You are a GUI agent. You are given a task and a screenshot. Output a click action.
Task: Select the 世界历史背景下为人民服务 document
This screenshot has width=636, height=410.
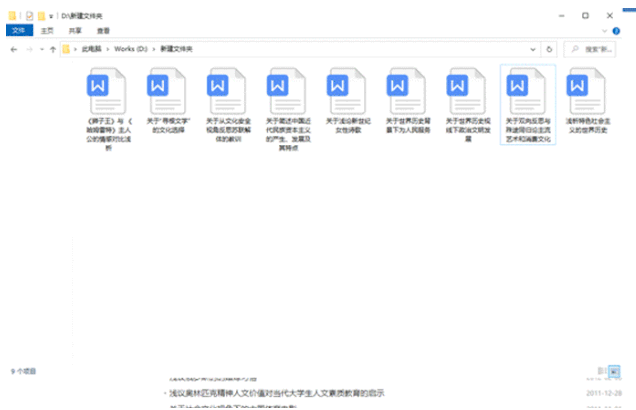click(408, 100)
